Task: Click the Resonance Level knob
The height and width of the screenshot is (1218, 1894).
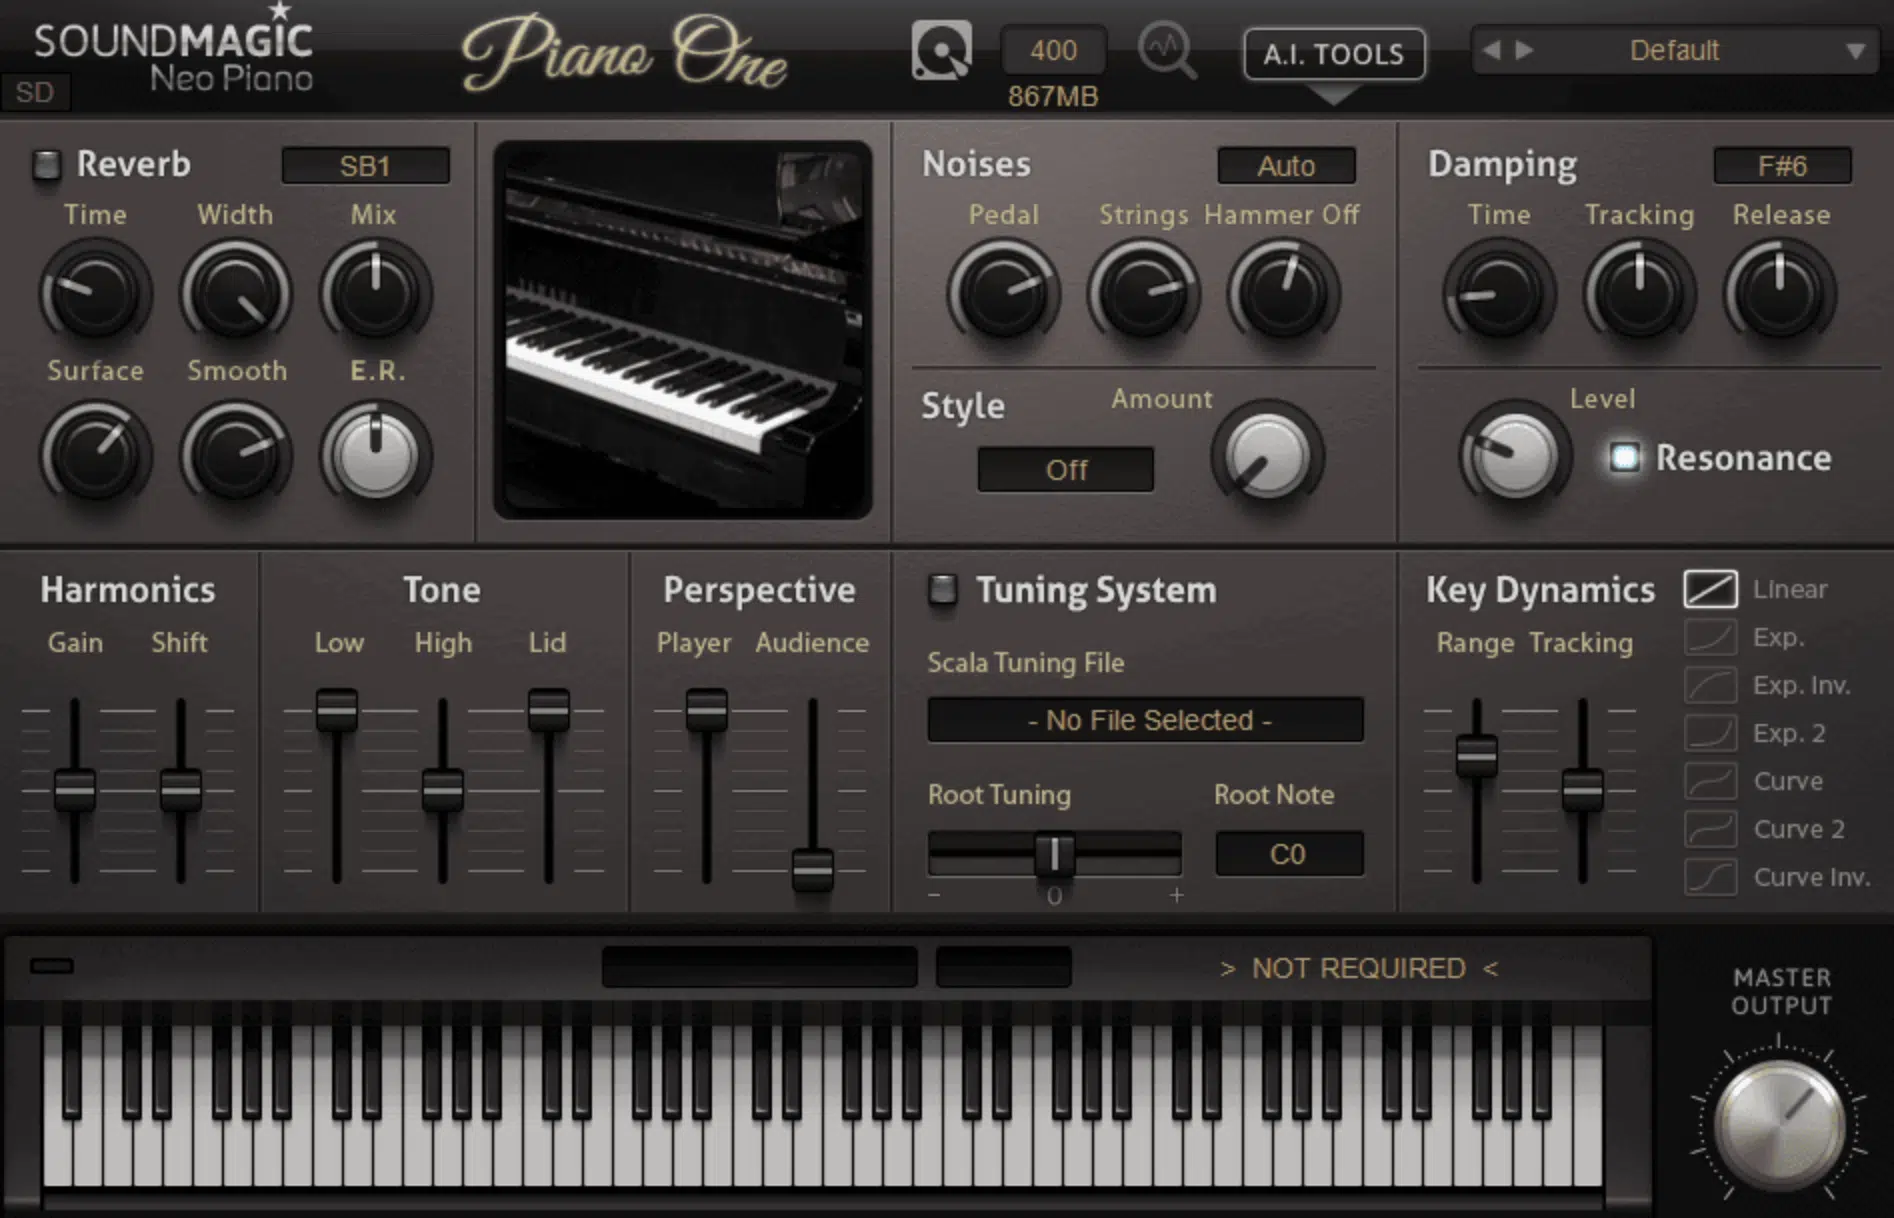Action: click(1514, 456)
